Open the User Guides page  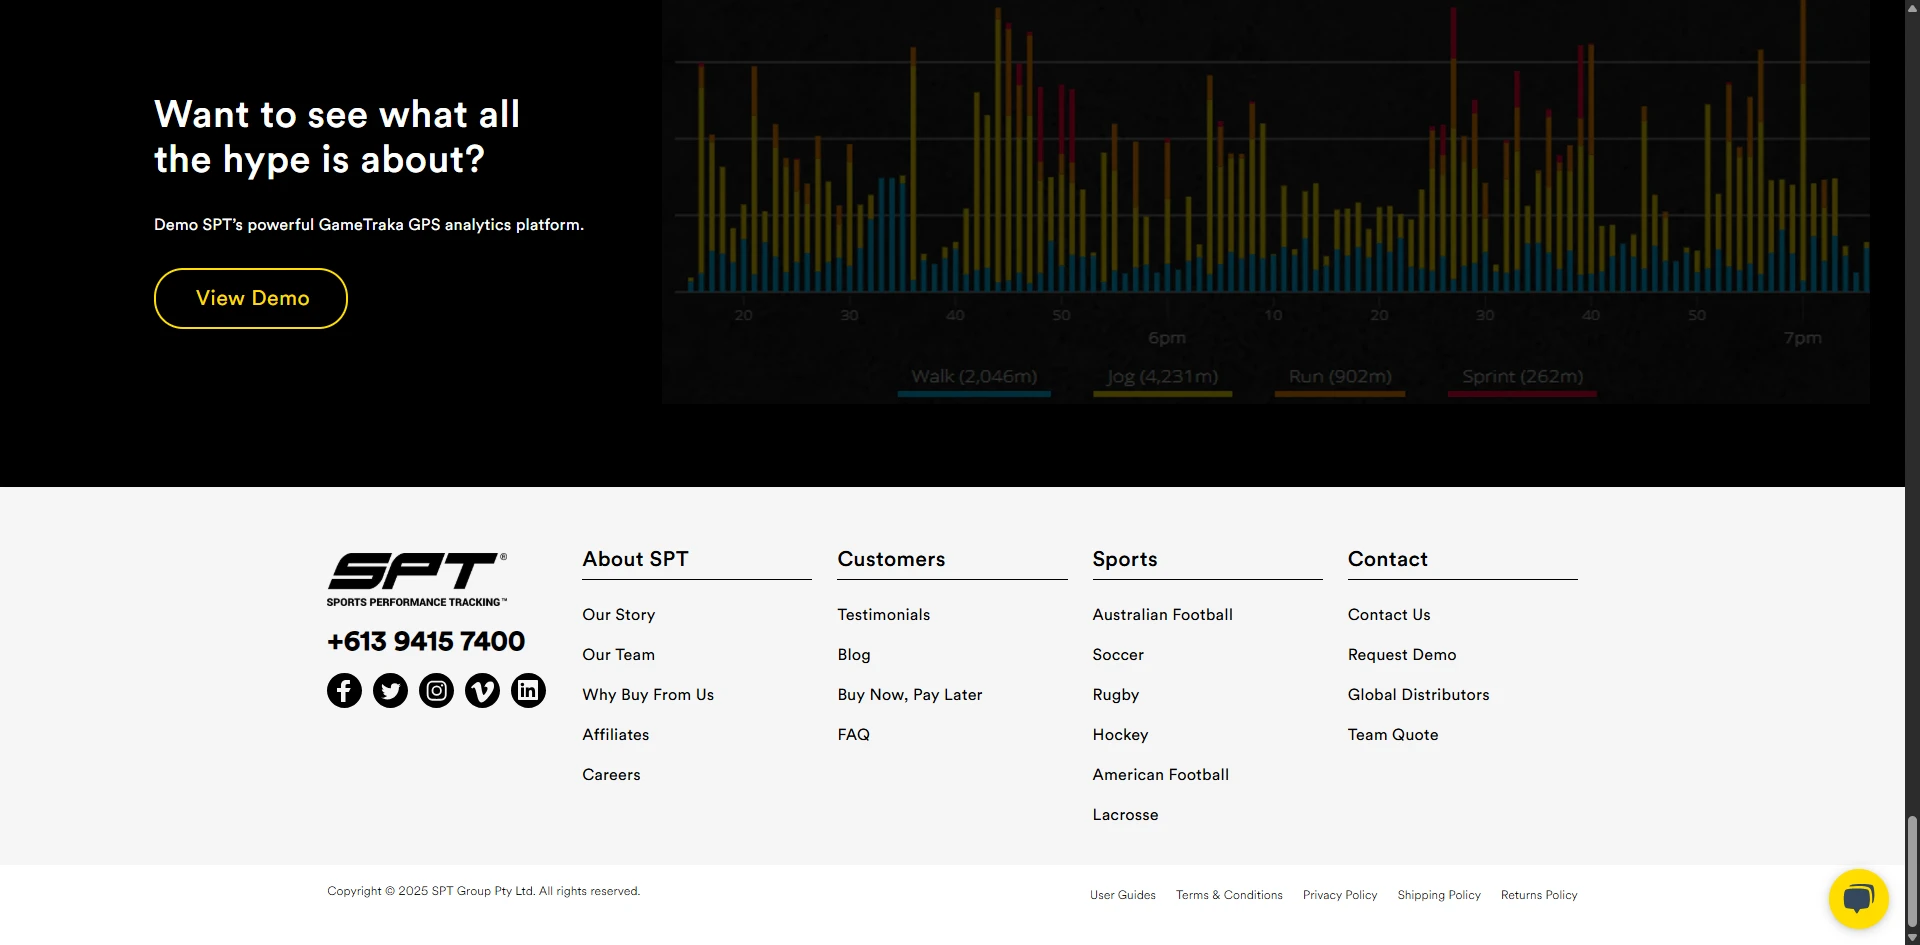(x=1122, y=895)
